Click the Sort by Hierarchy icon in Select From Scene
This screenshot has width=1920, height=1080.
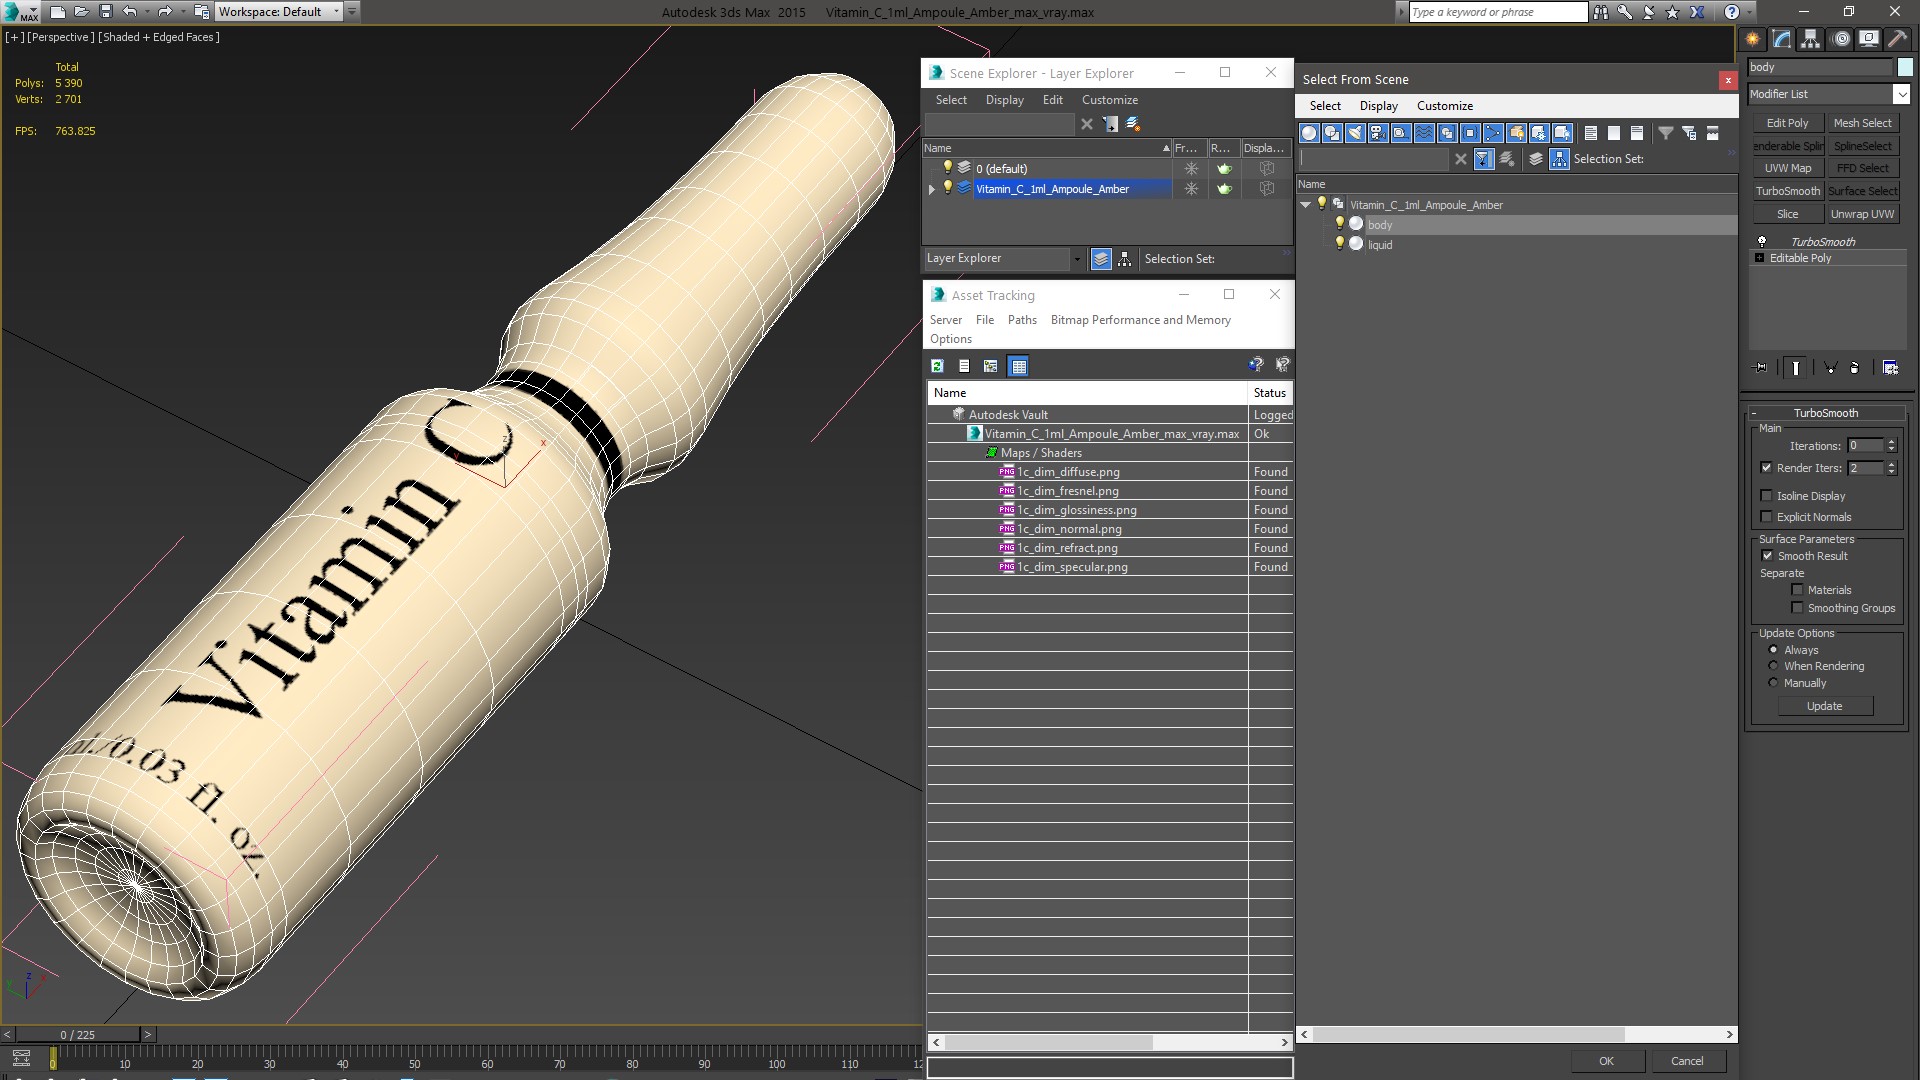(1560, 159)
